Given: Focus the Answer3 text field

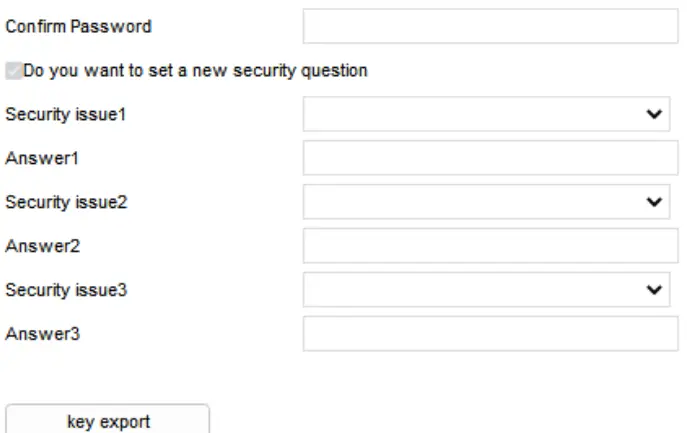Looking at the screenshot, I should (490, 334).
